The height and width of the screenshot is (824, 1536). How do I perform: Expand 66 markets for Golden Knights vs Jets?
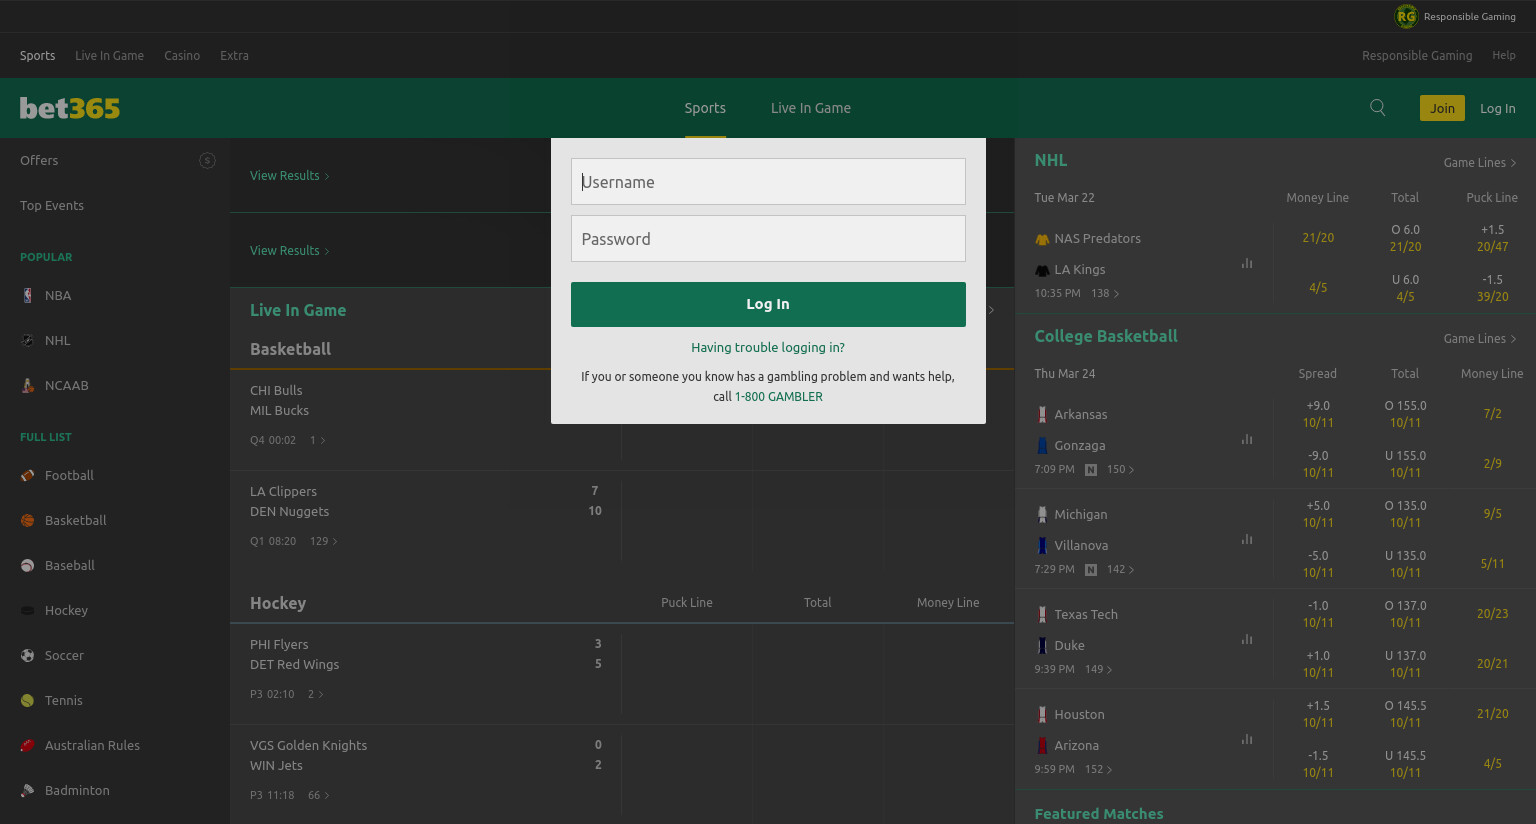pyautogui.click(x=319, y=795)
